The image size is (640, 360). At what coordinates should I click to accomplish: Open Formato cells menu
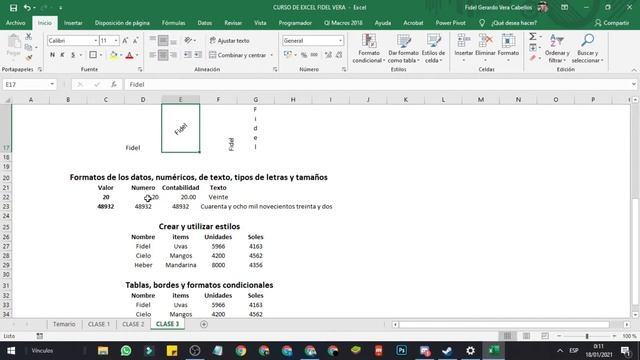coord(508,48)
